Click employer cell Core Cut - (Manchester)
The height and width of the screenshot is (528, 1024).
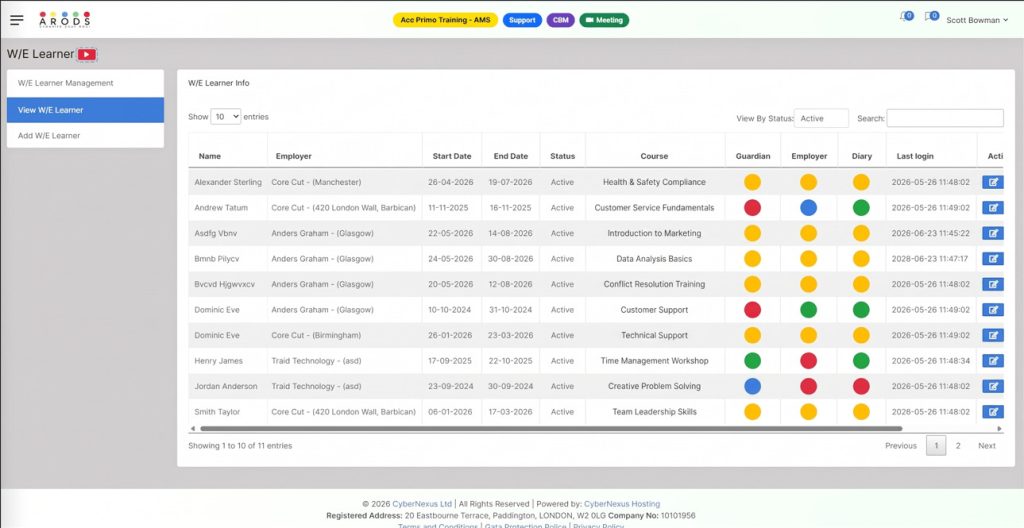(316, 182)
